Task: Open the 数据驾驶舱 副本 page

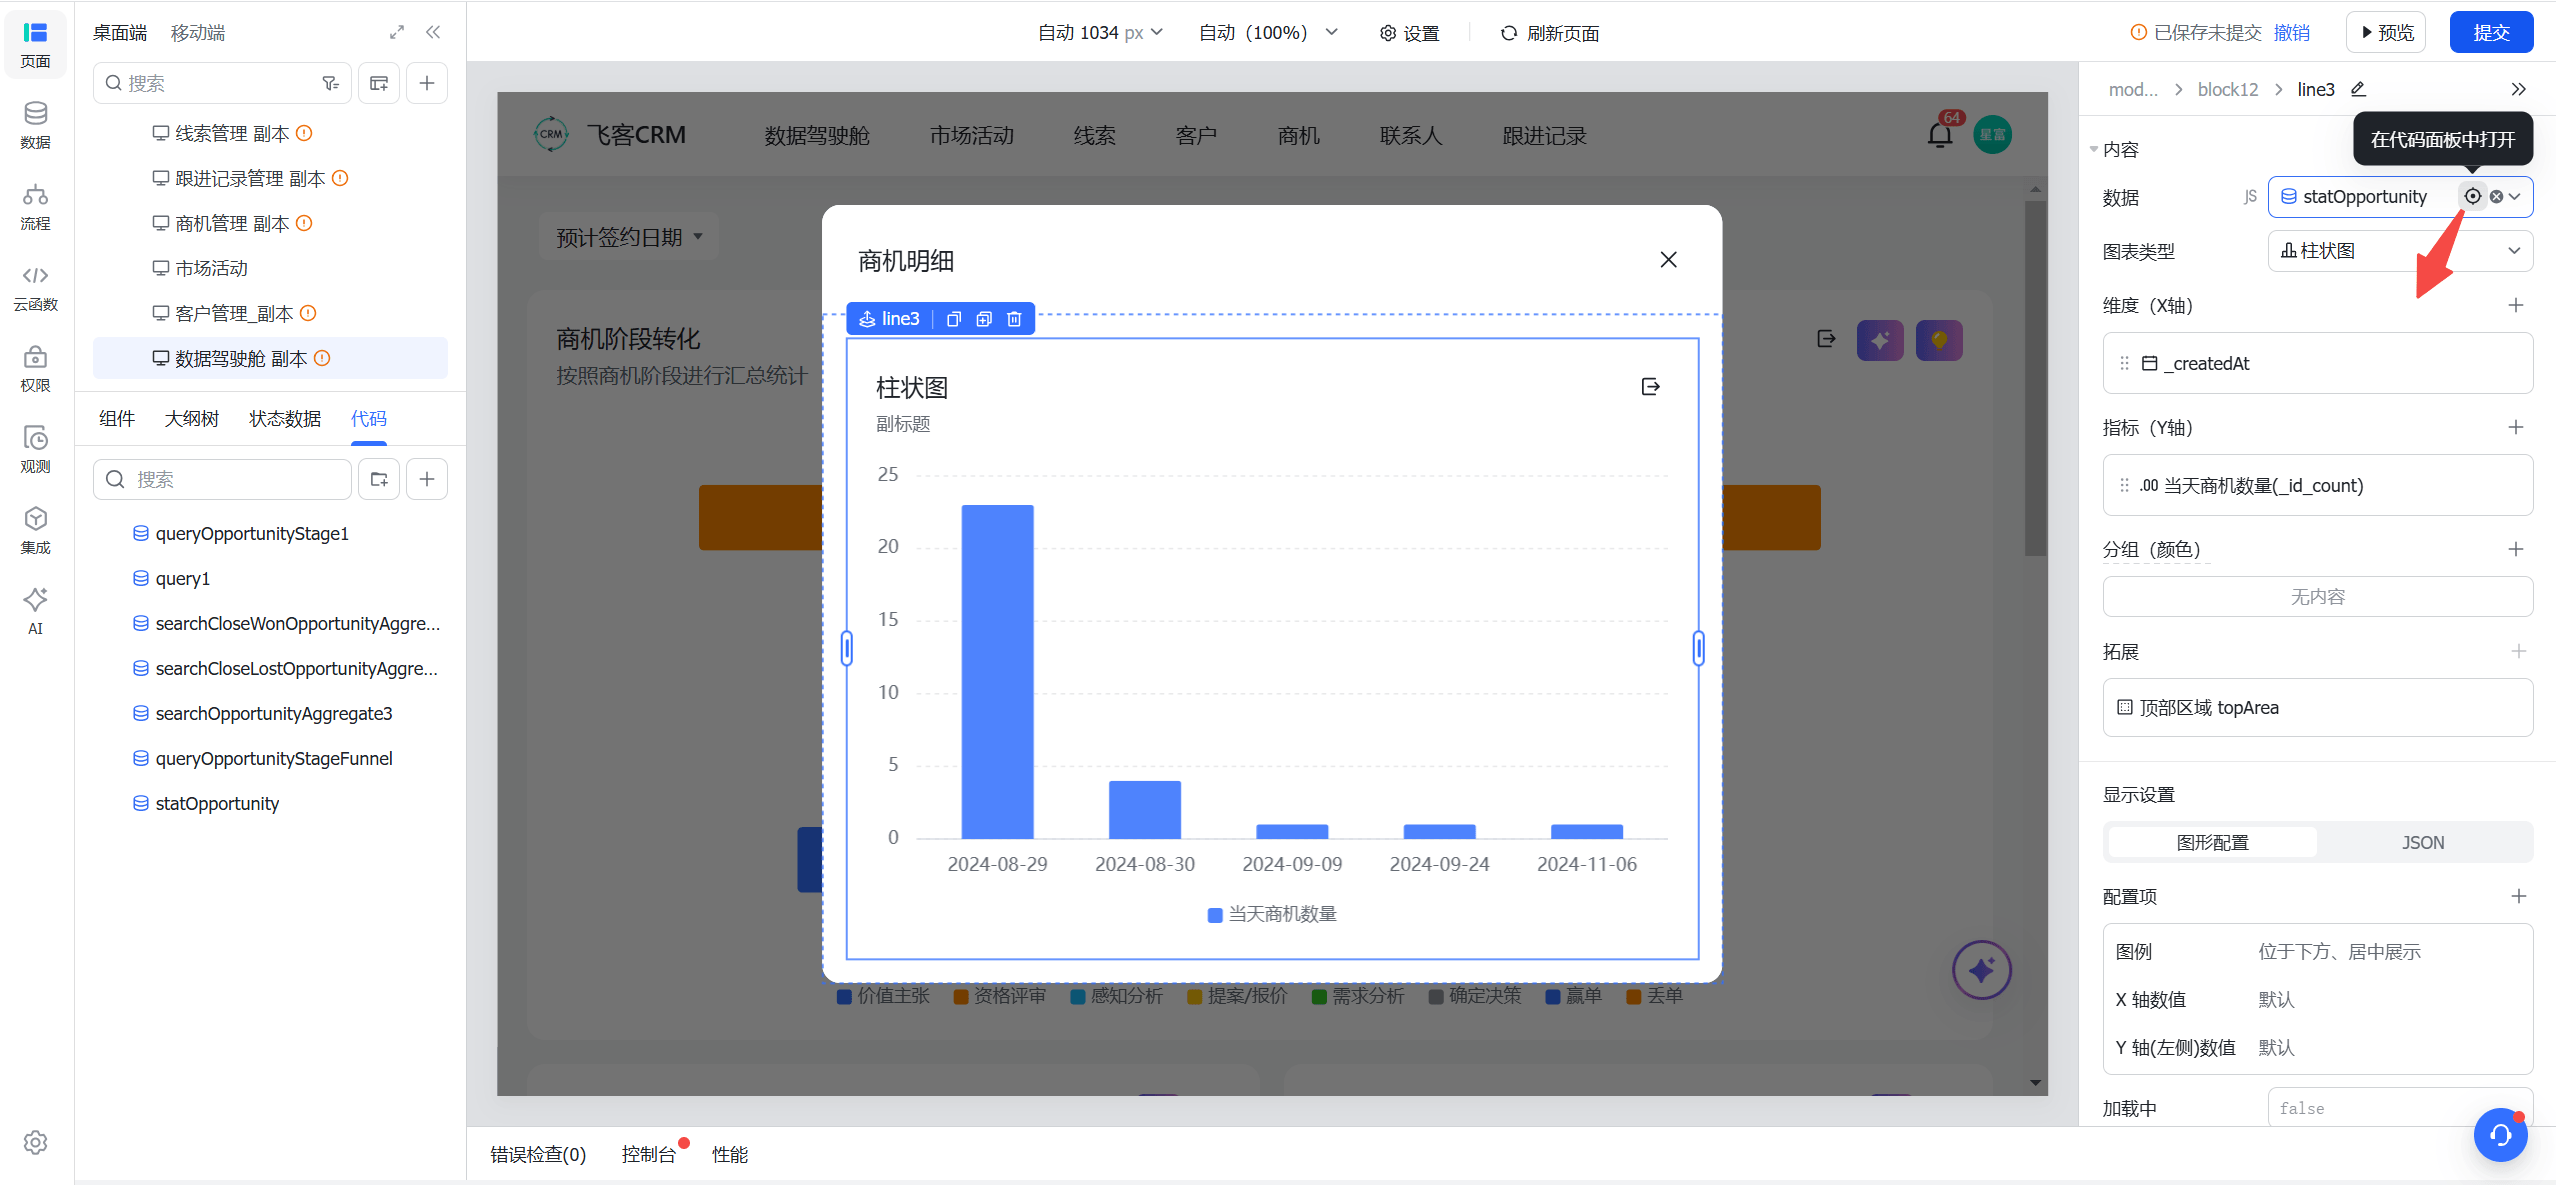Action: tap(270, 358)
